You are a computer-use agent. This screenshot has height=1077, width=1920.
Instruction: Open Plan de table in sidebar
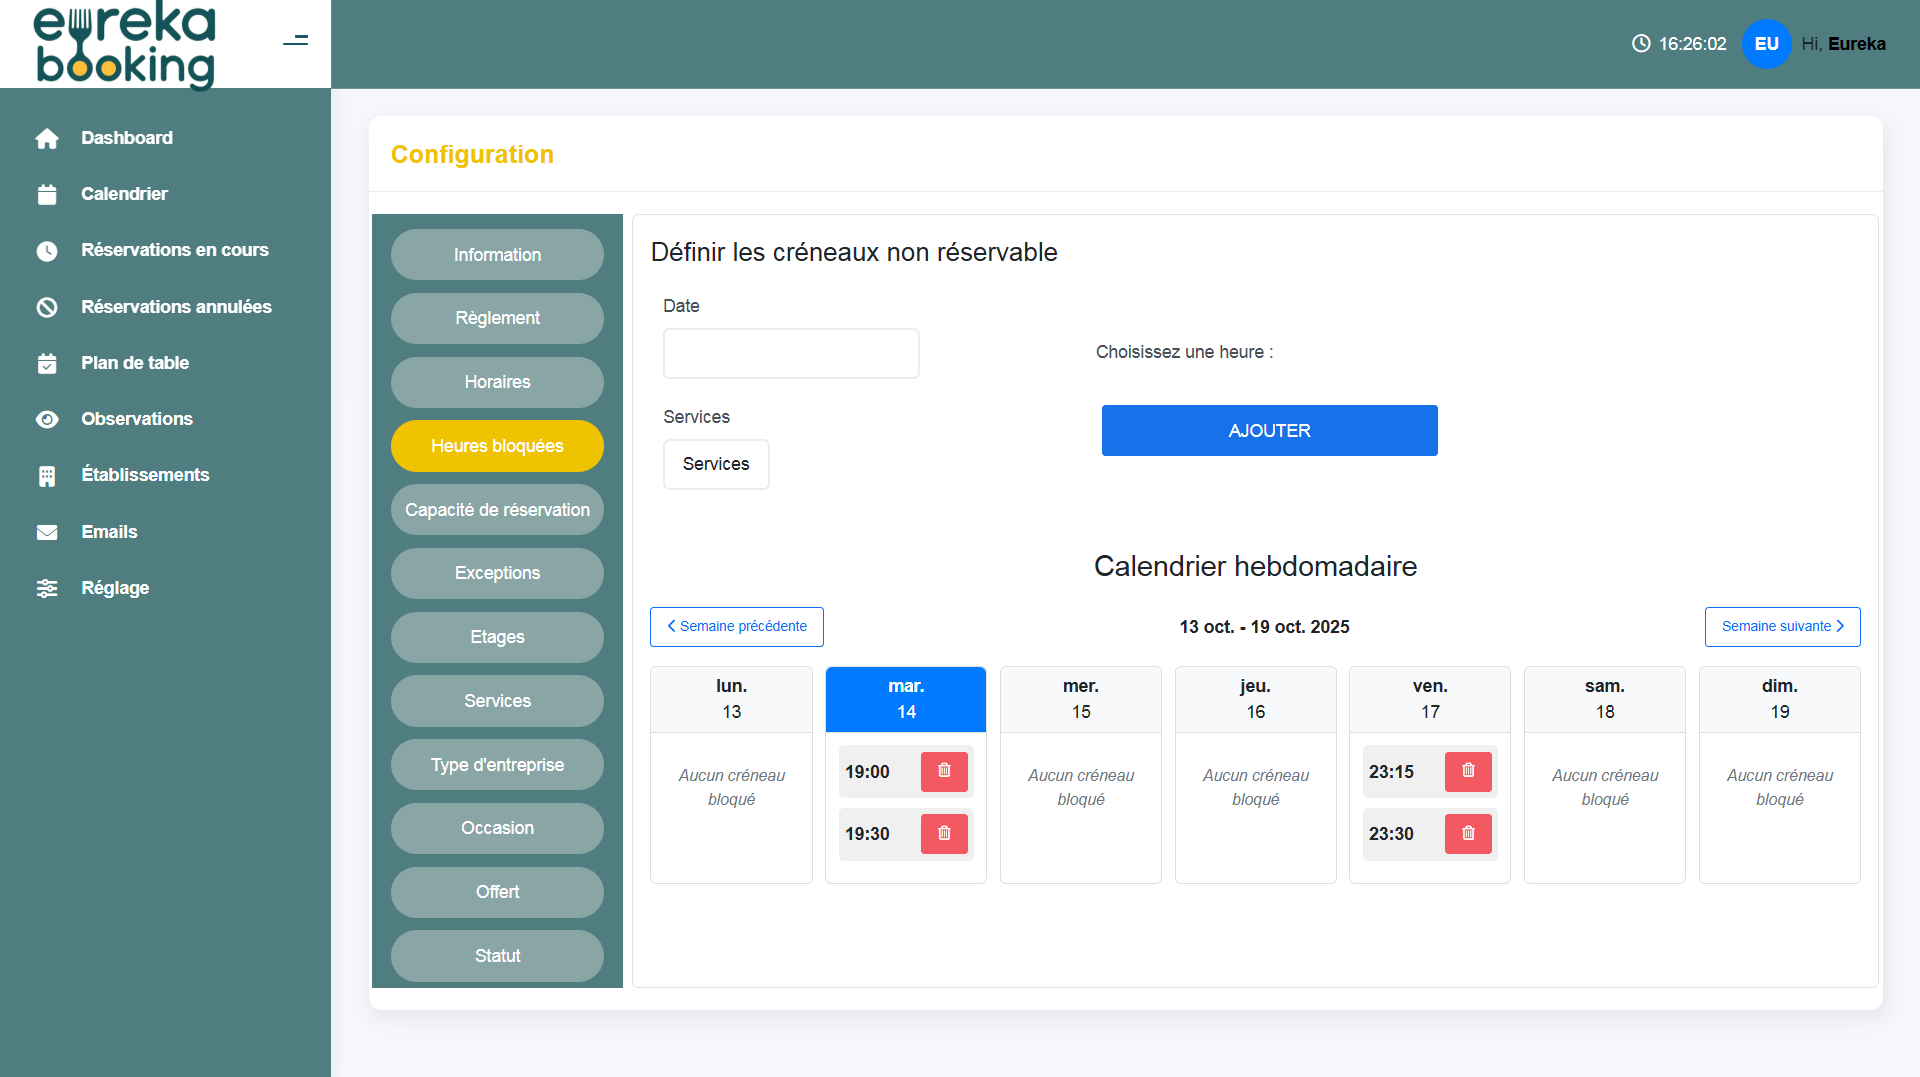coord(135,363)
